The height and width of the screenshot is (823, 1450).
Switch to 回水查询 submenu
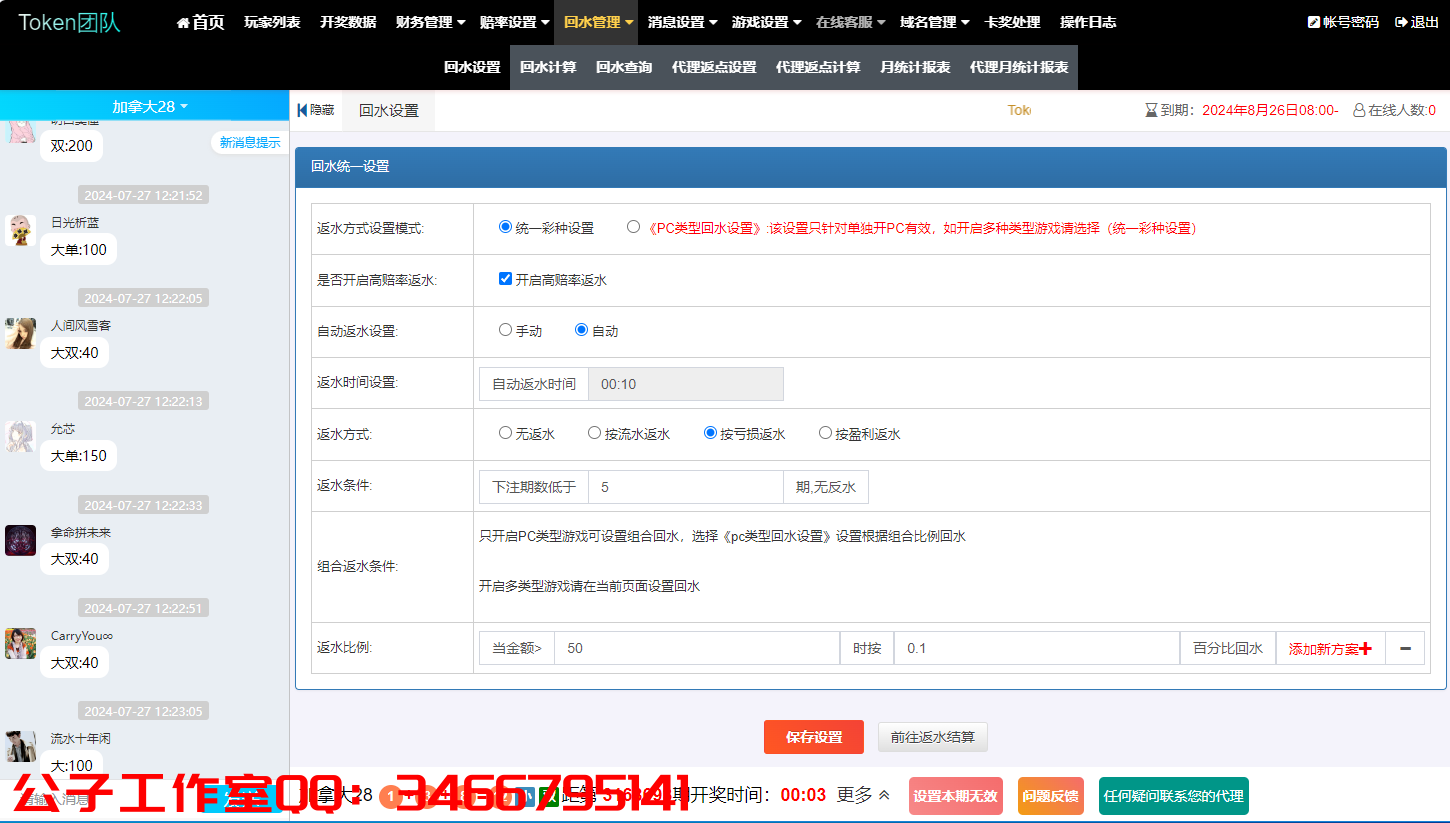click(624, 67)
